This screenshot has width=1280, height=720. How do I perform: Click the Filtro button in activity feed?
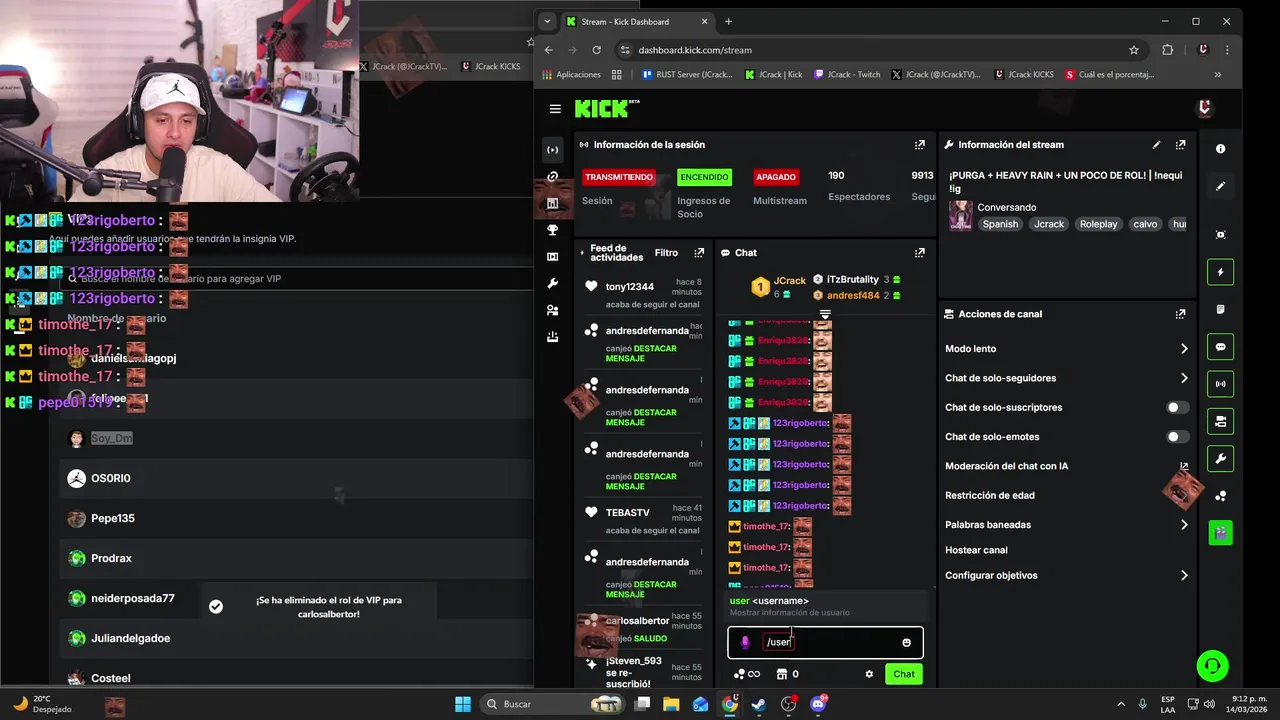click(x=666, y=253)
